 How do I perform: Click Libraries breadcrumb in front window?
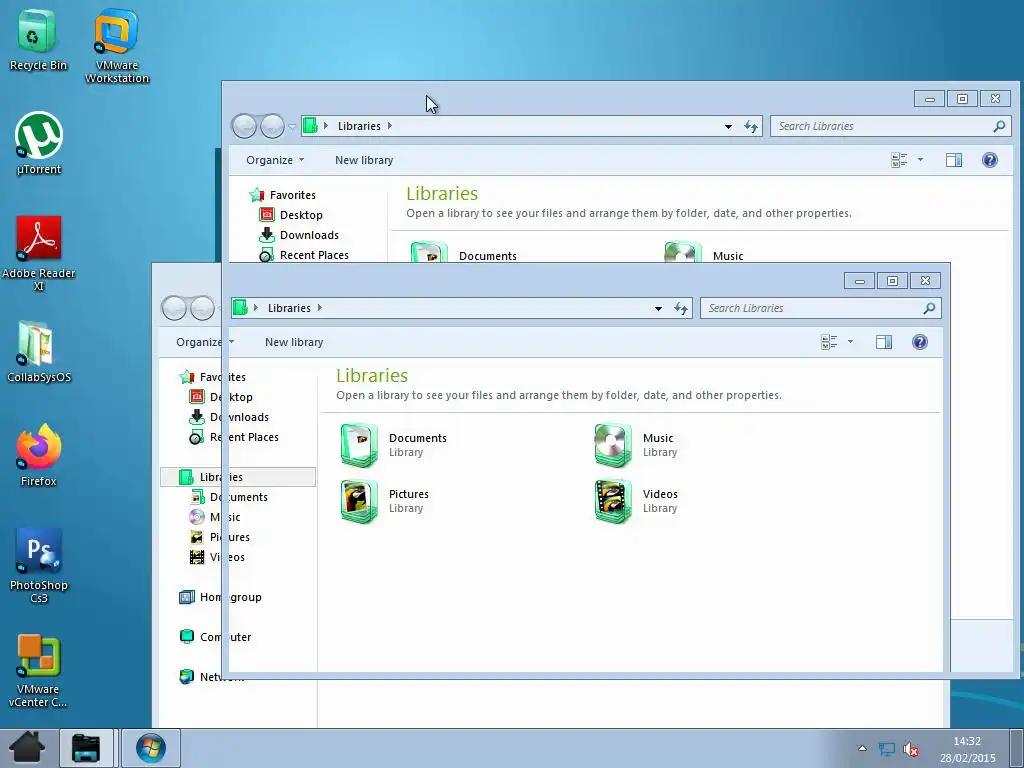tap(289, 308)
